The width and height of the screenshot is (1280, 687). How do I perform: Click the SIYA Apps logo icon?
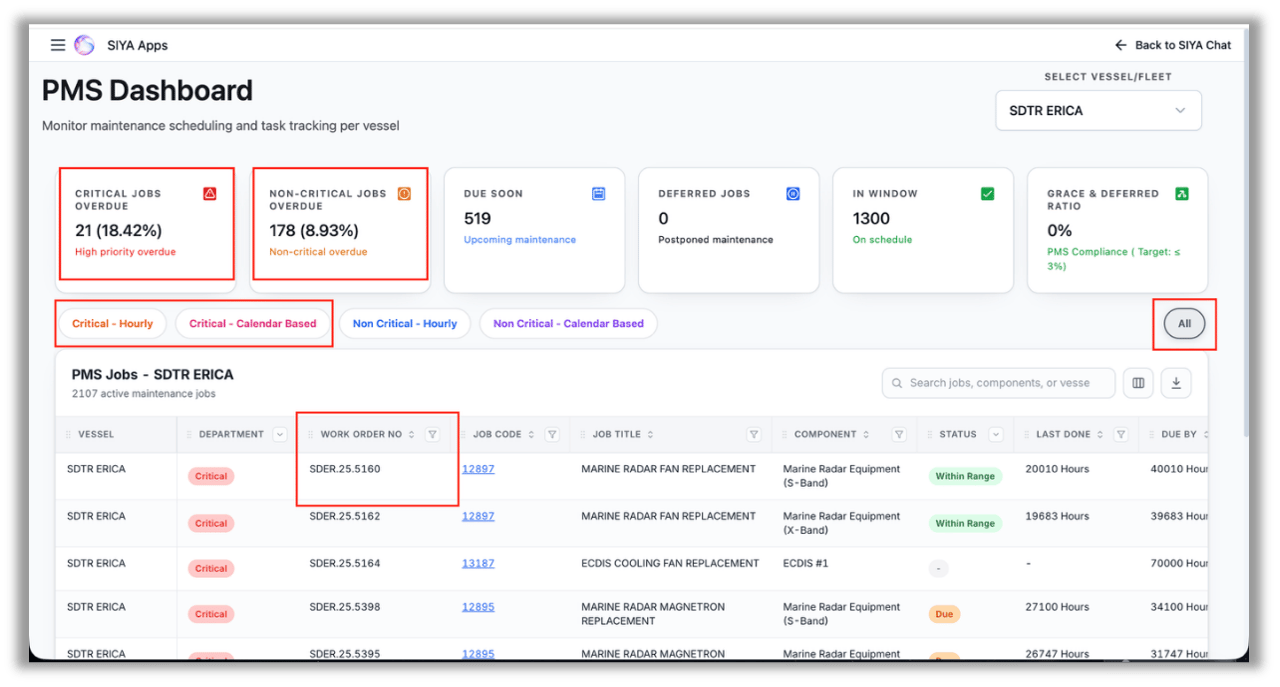[85, 45]
